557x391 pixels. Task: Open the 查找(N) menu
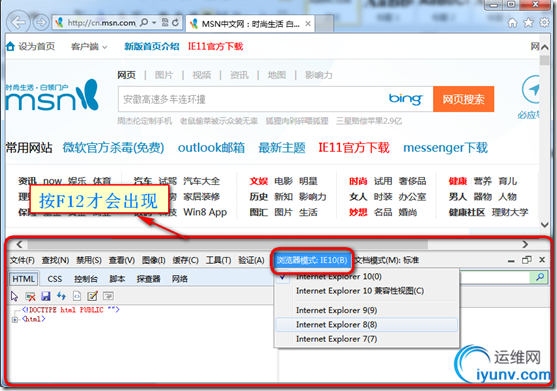coord(55,260)
